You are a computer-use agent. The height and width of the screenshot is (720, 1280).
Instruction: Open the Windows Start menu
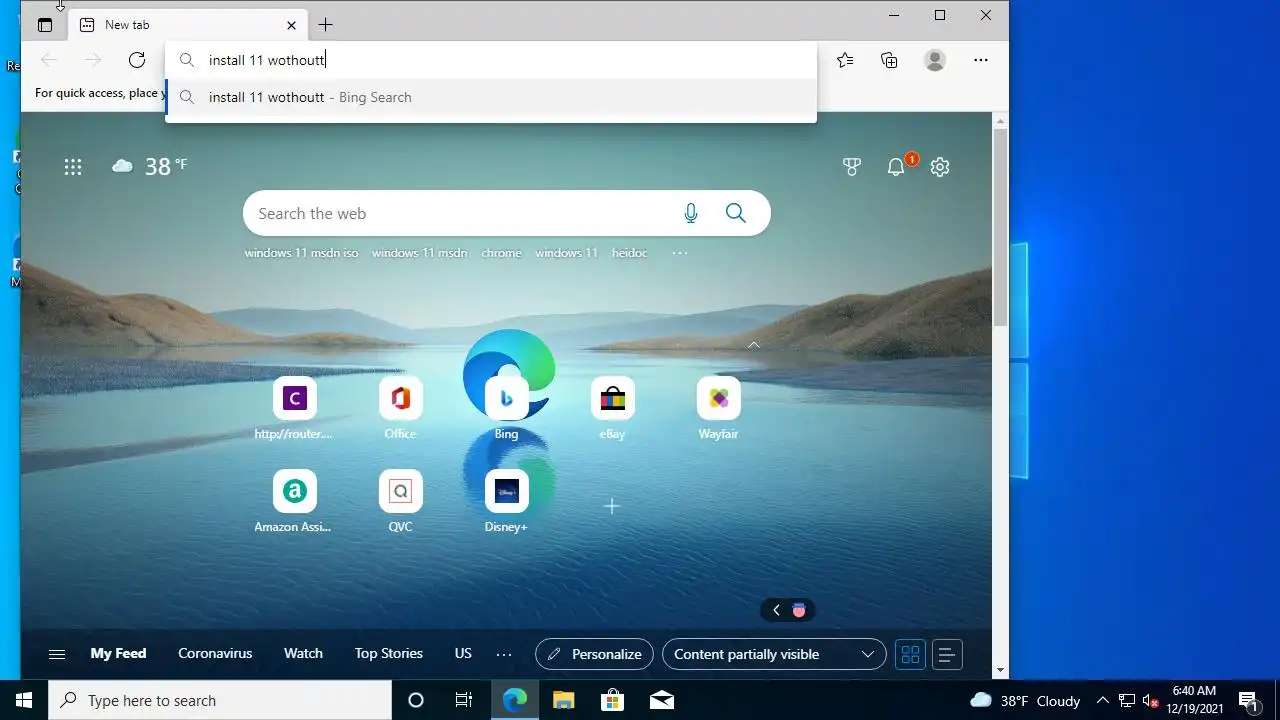click(24, 700)
